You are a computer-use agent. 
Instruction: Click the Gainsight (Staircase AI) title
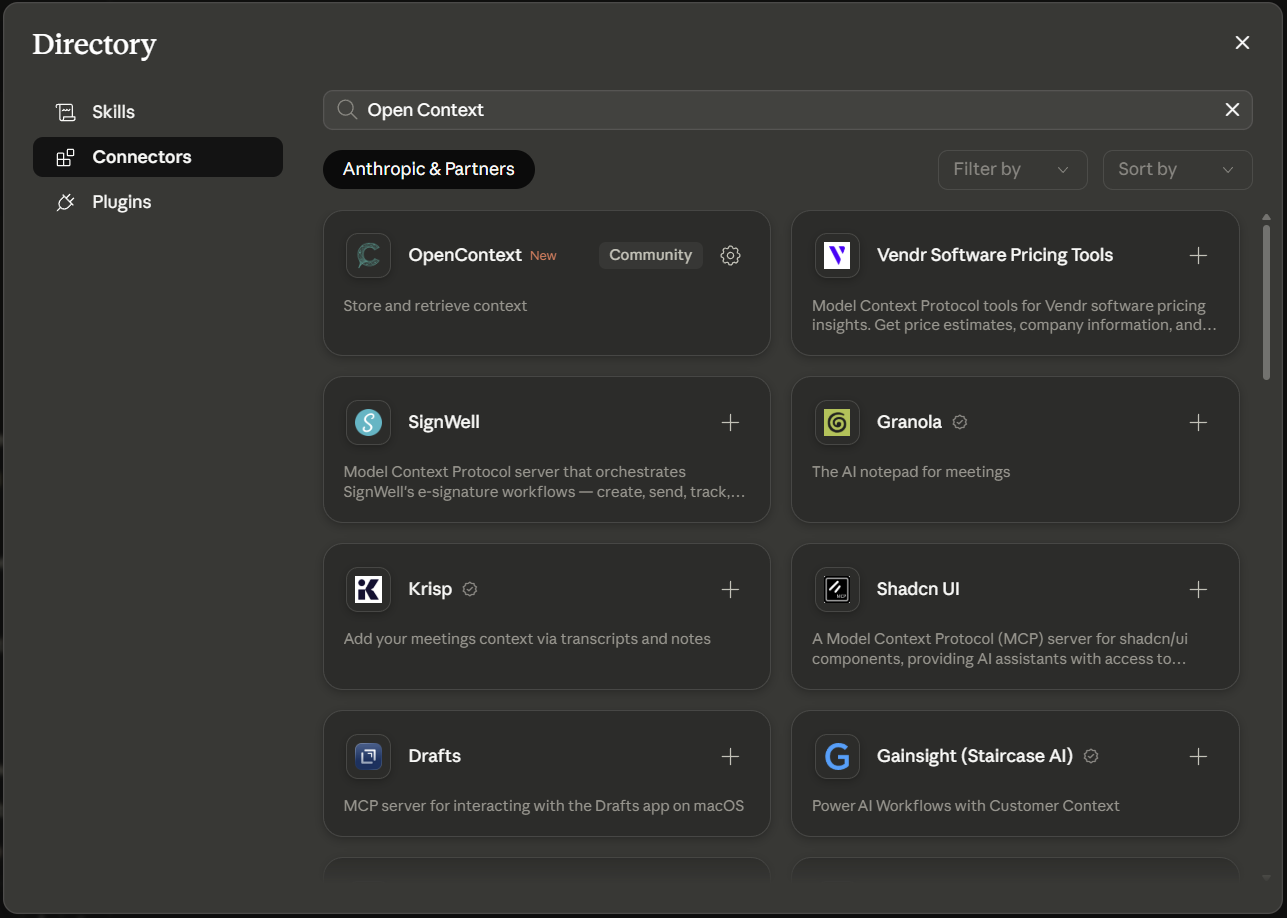pyautogui.click(x=975, y=756)
